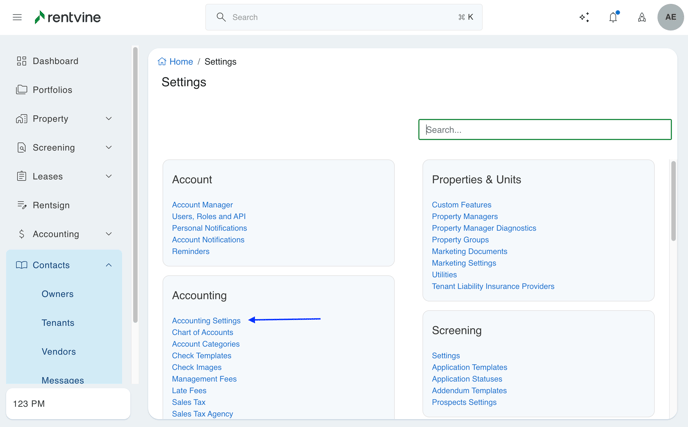Image resolution: width=688 pixels, height=427 pixels.
Task: Open the hamburger menu icon
Action: [x=17, y=17]
